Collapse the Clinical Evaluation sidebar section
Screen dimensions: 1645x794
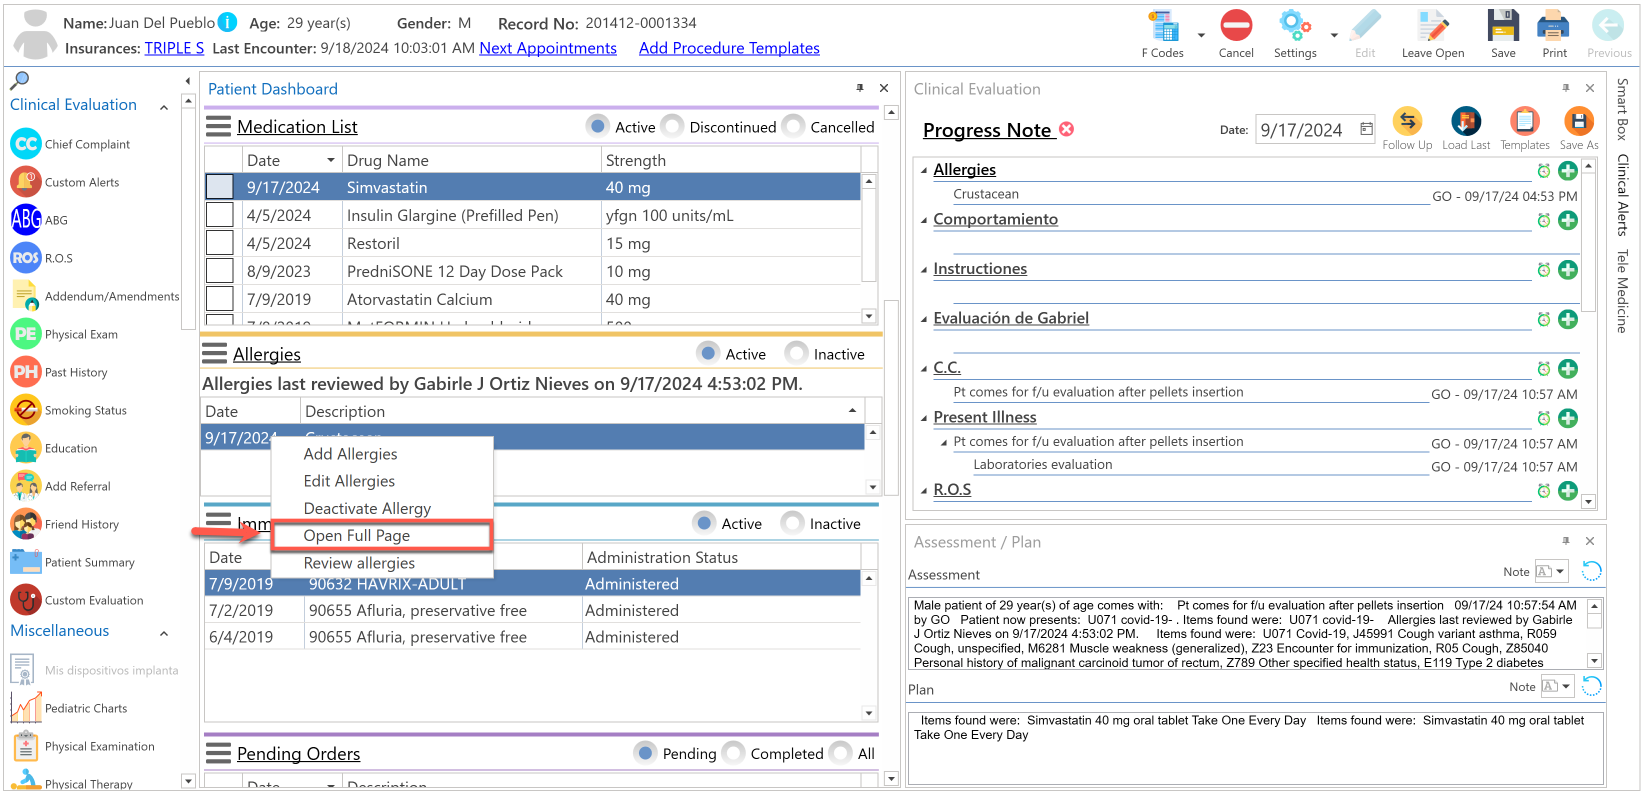(x=164, y=107)
